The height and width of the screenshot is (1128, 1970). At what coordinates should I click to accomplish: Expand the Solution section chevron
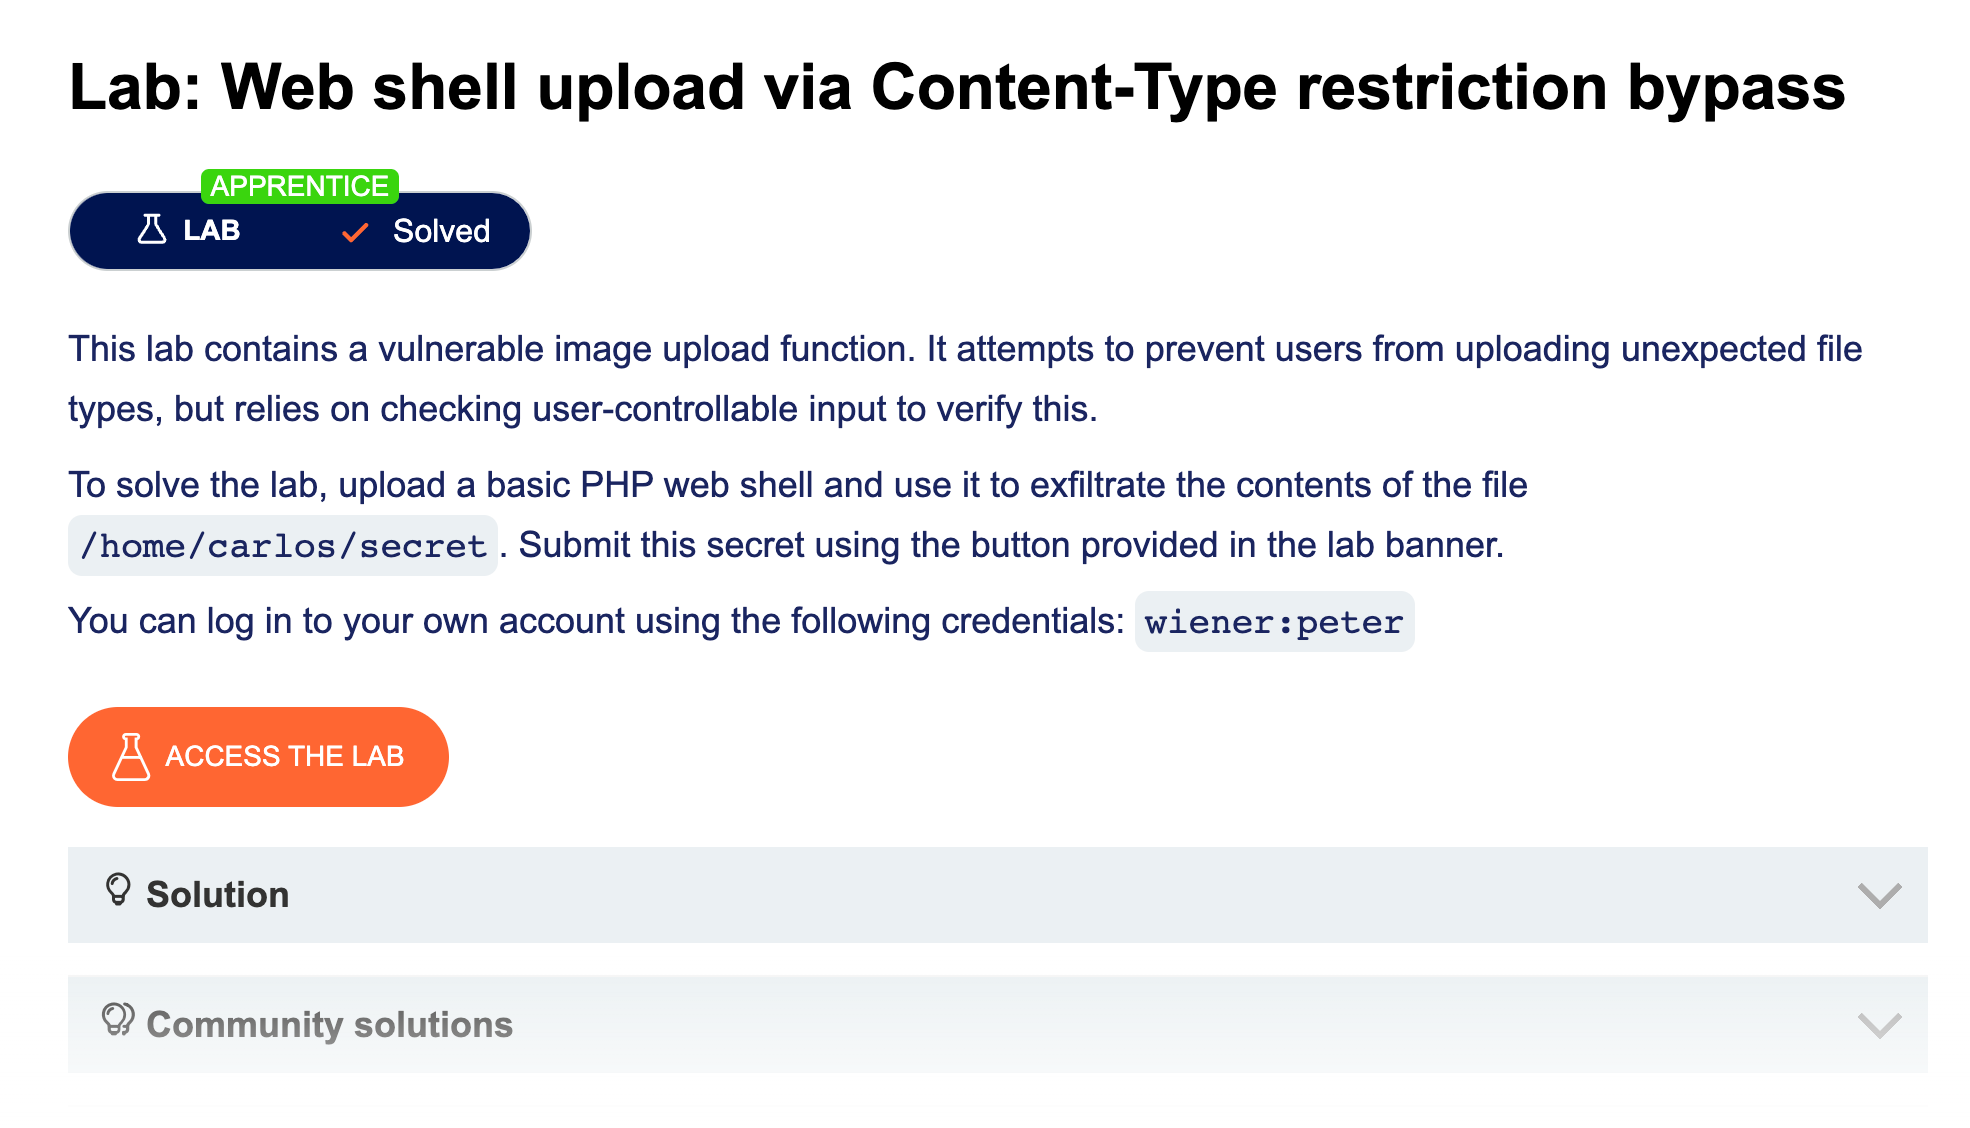[x=1879, y=895]
